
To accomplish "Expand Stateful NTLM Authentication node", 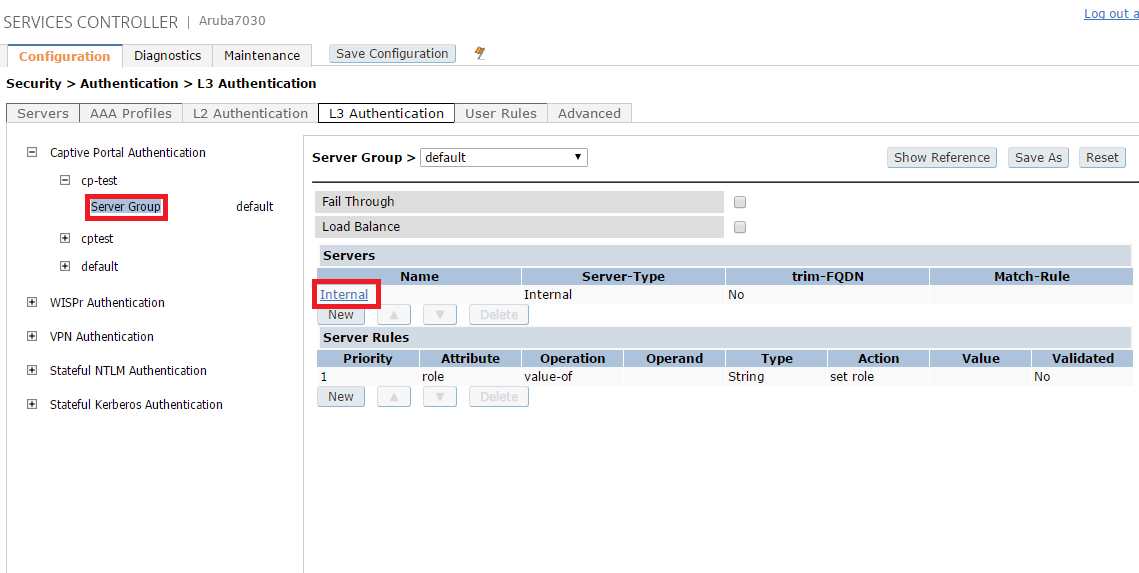I will coord(31,370).
